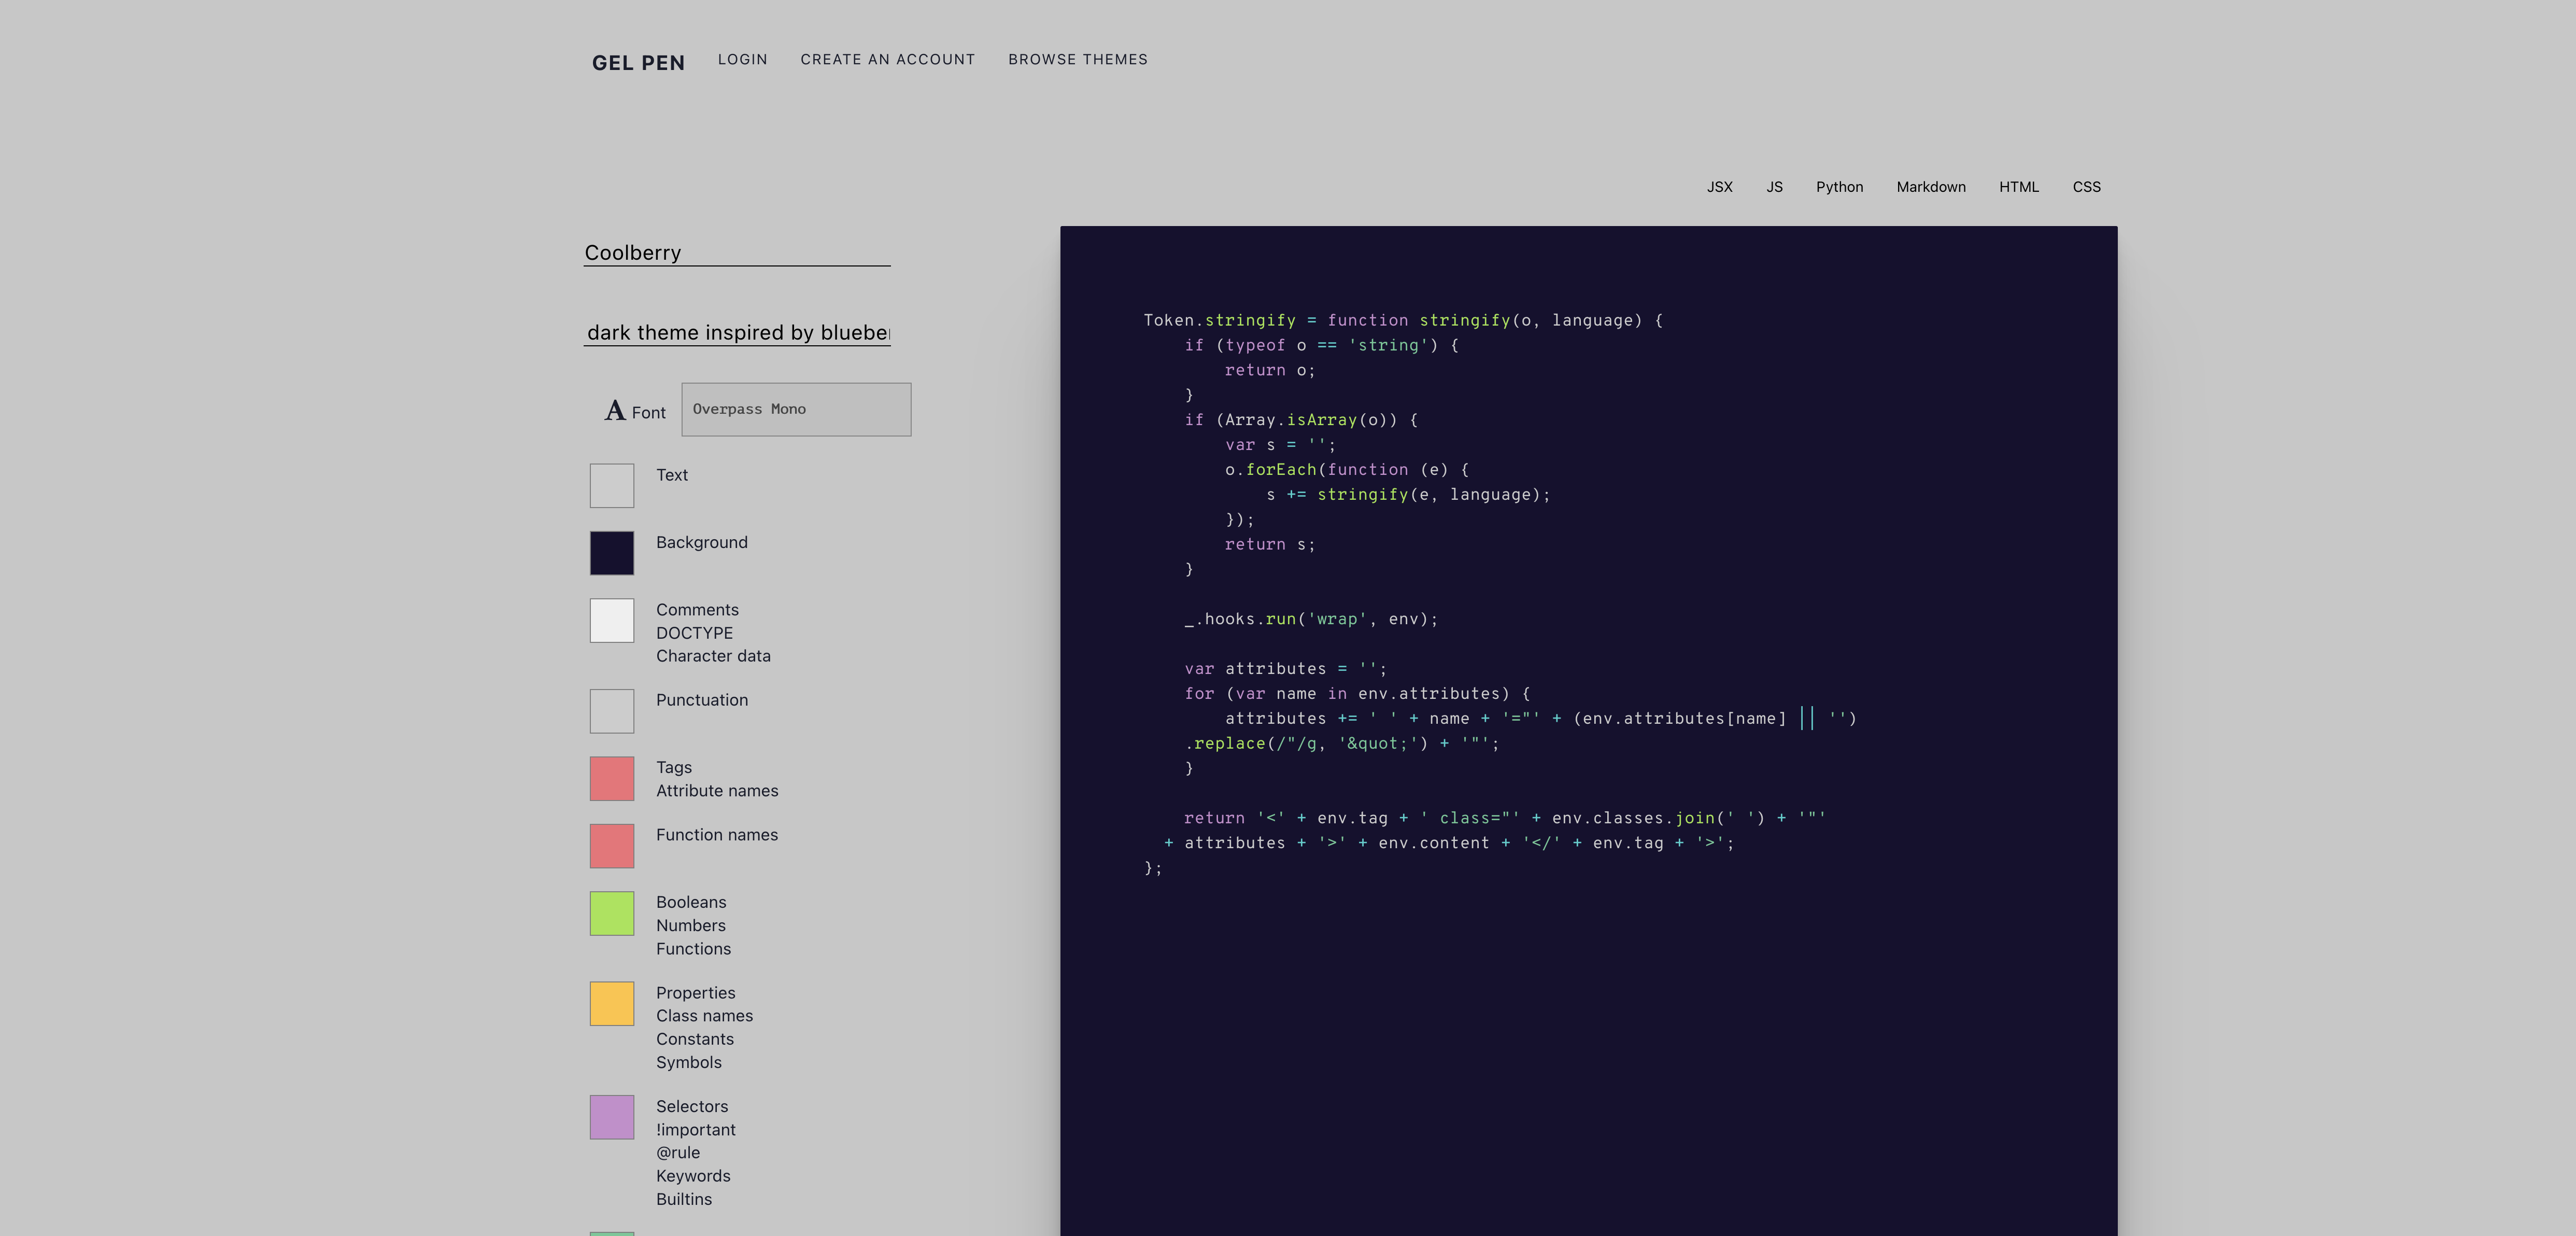
Task: Open the Background color swatch
Action: coord(612,553)
